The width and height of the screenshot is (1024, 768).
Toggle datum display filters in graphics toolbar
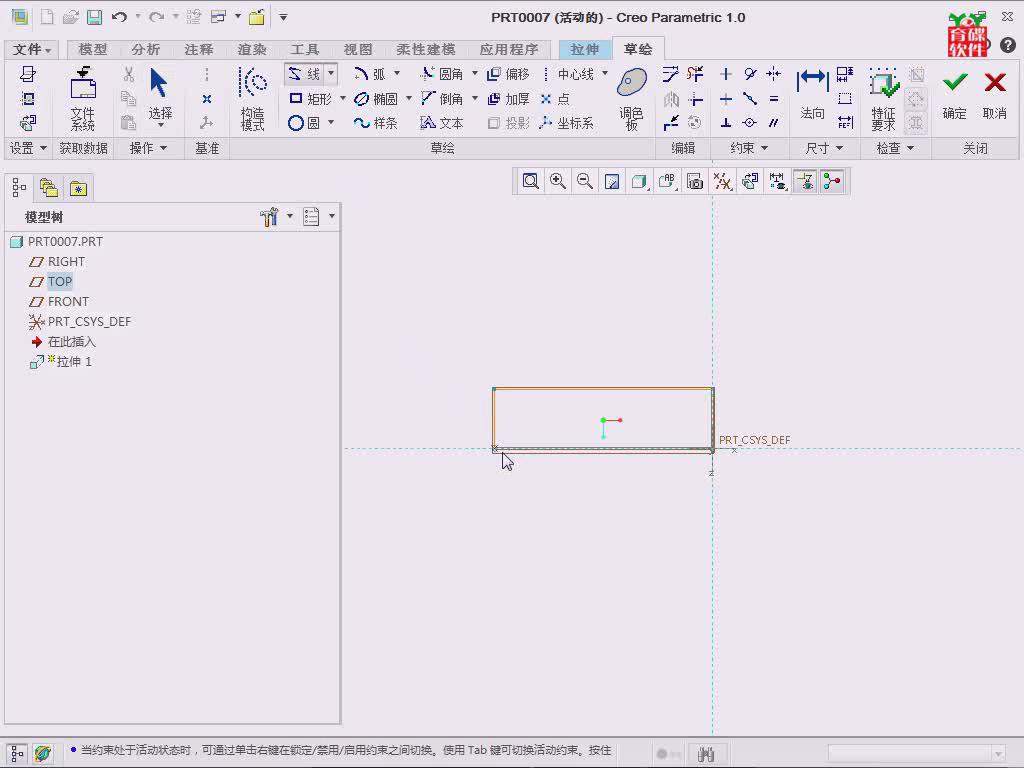pyautogui.click(x=722, y=182)
